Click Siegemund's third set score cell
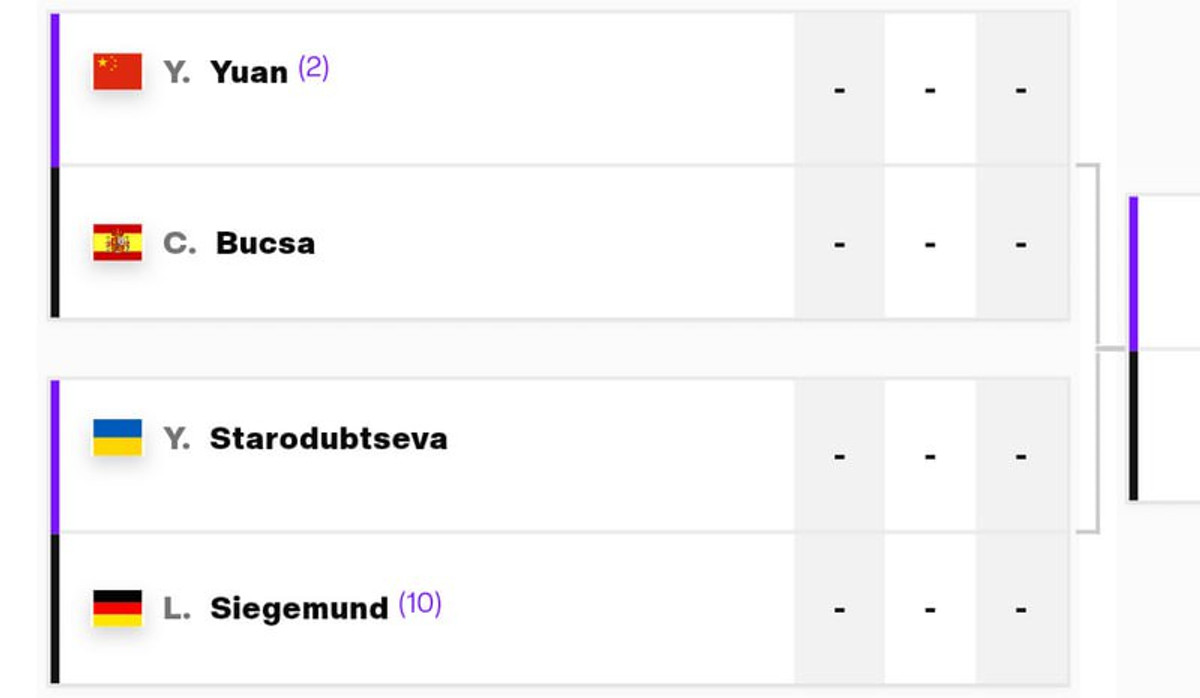The width and height of the screenshot is (1200, 698). click(x=1020, y=609)
